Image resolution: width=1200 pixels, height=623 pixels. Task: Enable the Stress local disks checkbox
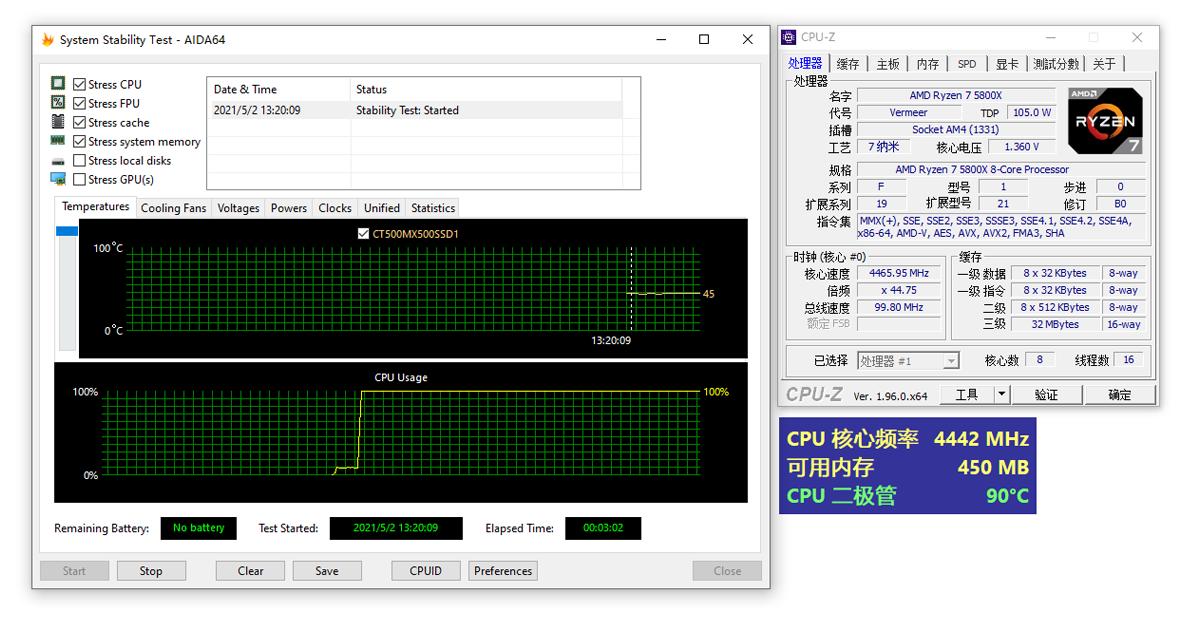pos(78,160)
